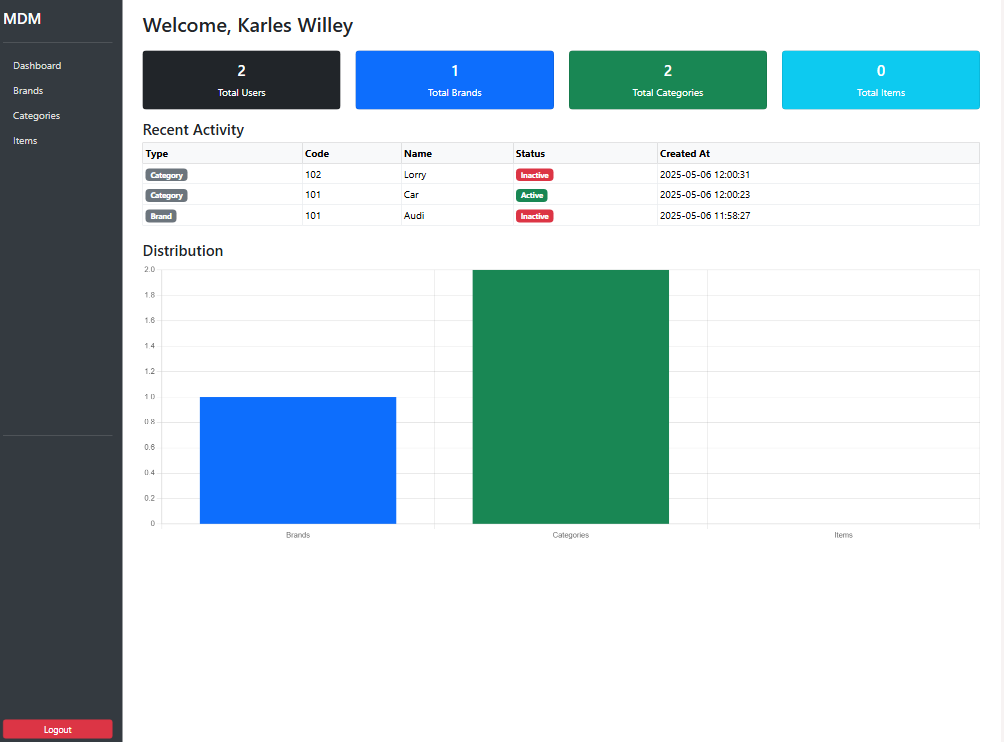The image size is (1004, 742).
Task: Click the Inactive badge in the Audi row
Action: click(535, 216)
